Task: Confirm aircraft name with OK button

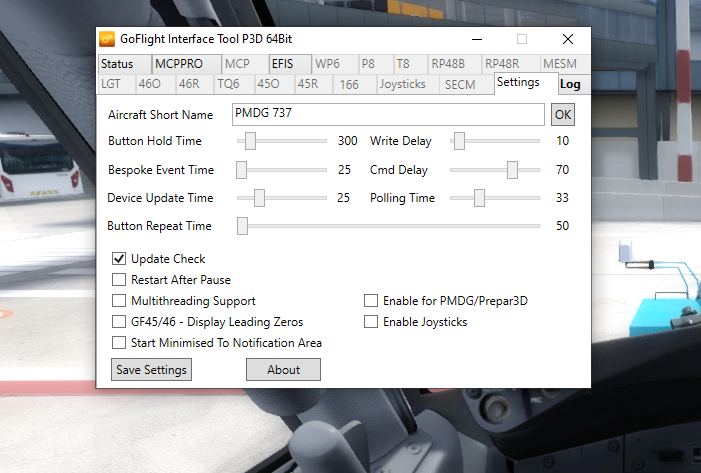Action: [563, 114]
